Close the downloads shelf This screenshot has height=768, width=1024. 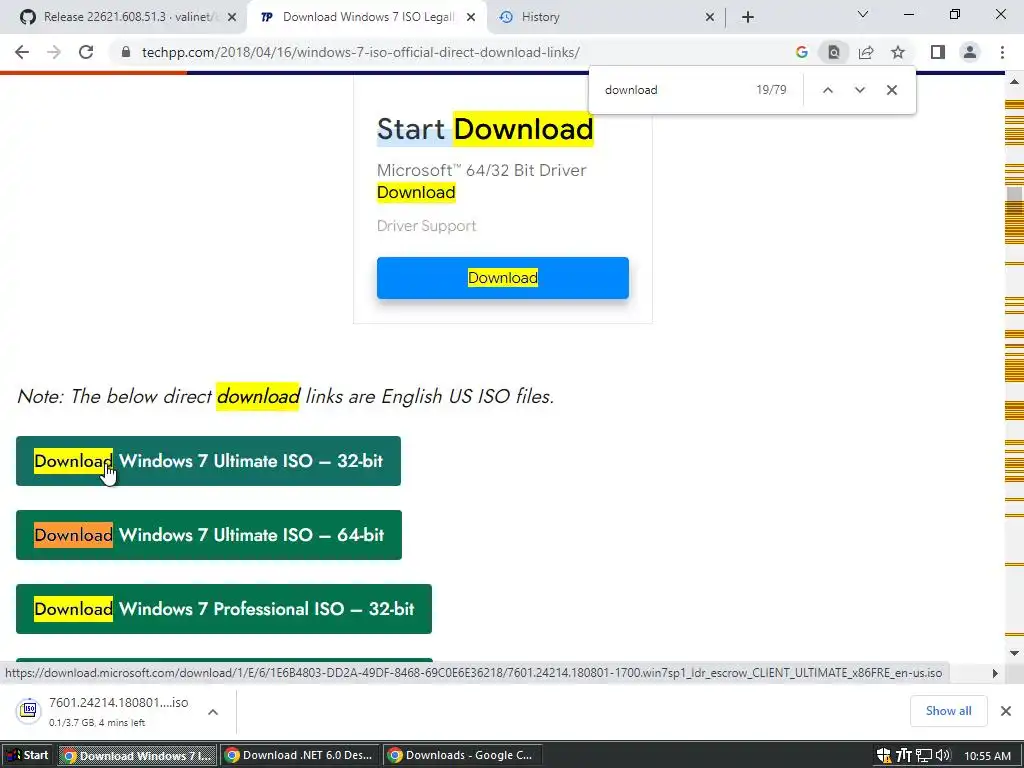point(1006,711)
